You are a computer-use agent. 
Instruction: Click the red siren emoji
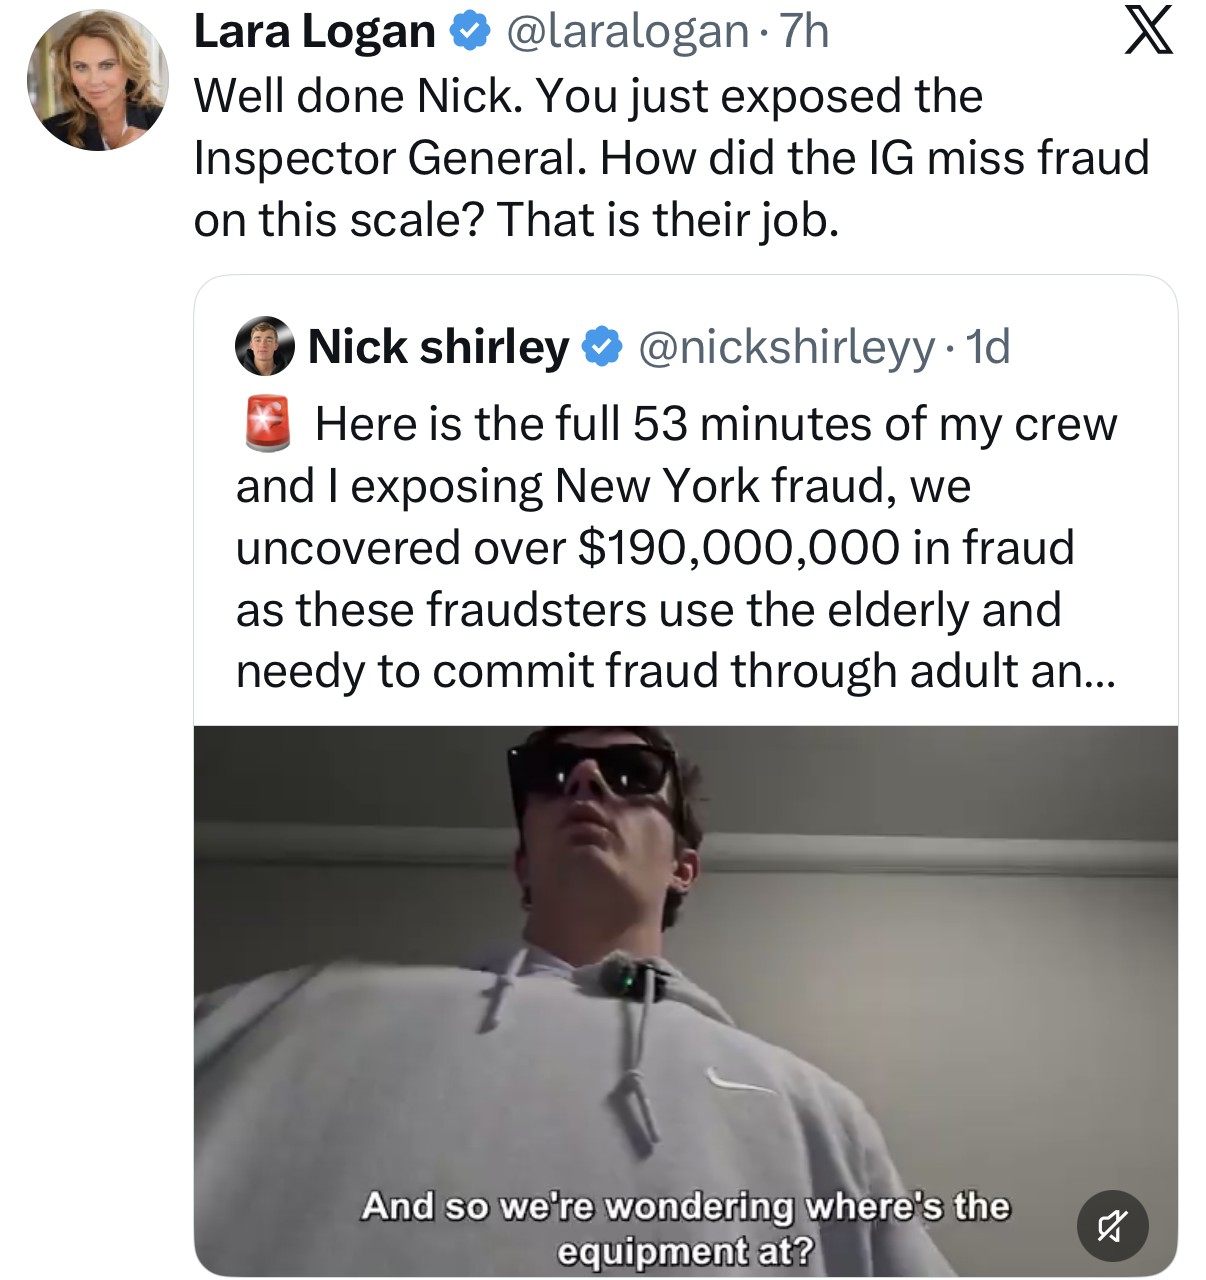pyautogui.click(x=268, y=423)
